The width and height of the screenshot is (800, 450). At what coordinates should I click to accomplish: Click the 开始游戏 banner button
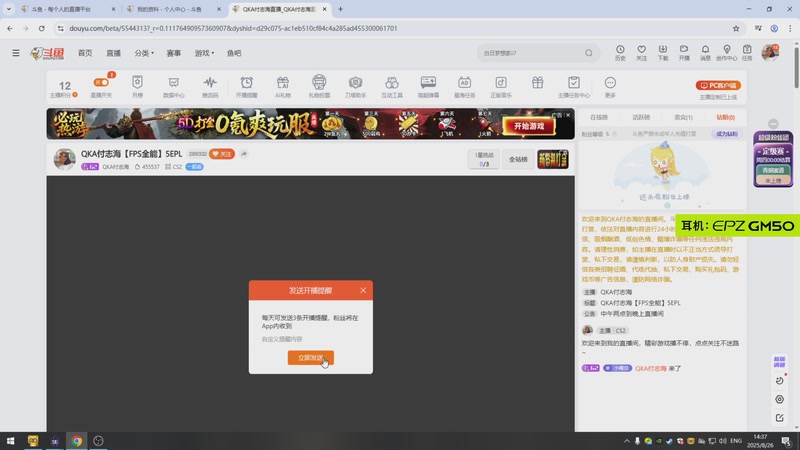(x=529, y=126)
